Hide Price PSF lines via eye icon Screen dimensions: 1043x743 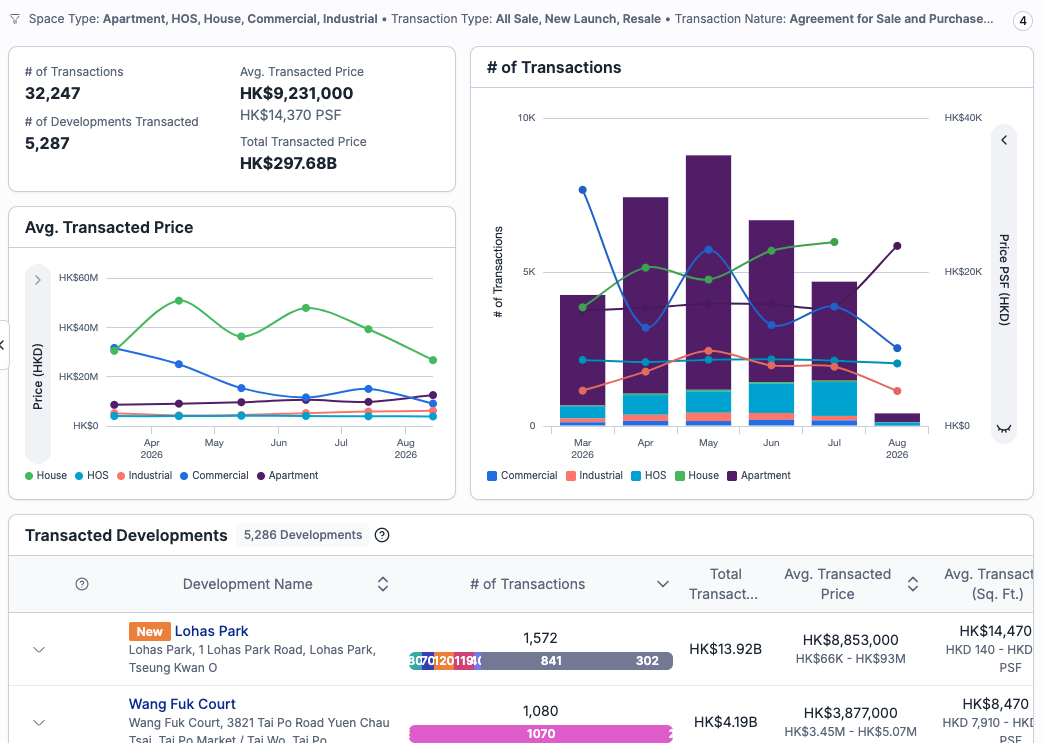pos(1004,428)
